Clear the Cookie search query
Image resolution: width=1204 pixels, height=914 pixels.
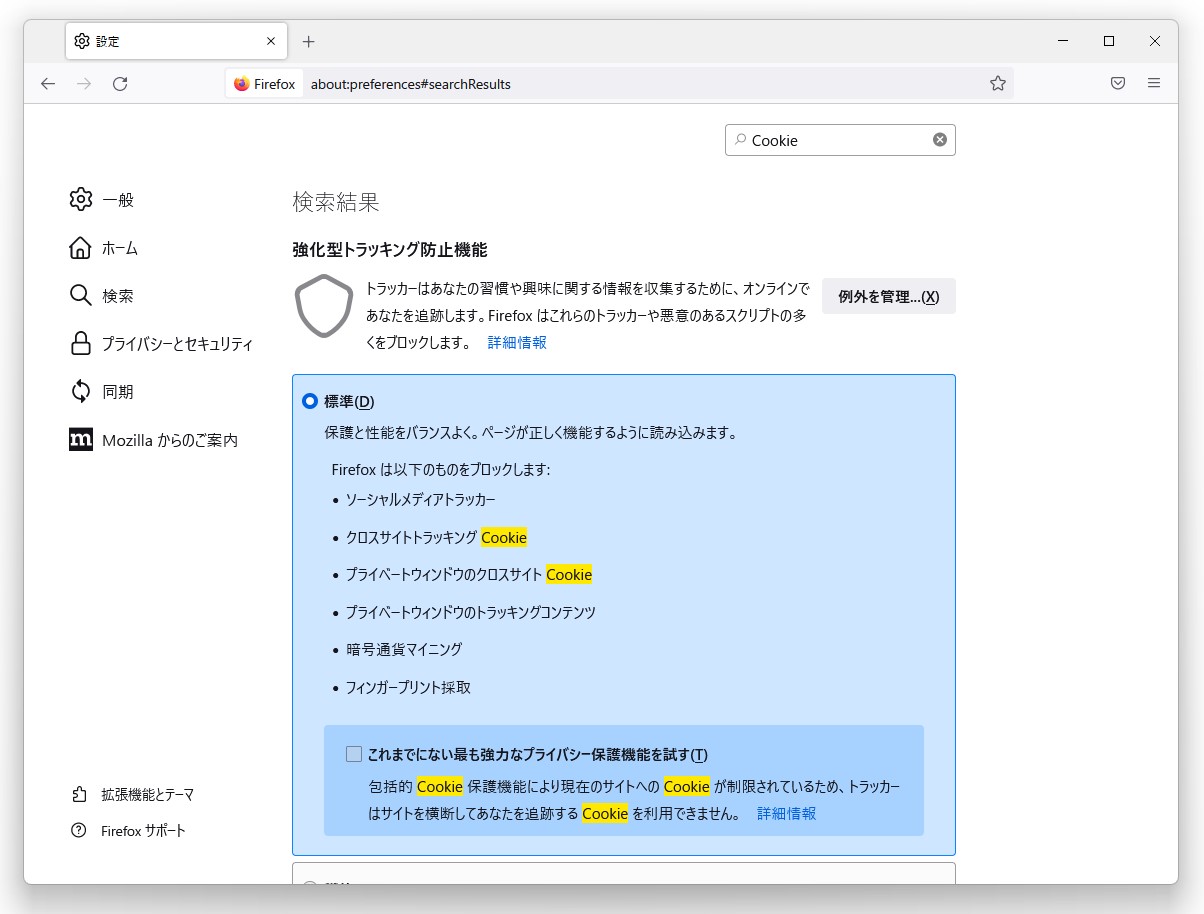coord(938,139)
